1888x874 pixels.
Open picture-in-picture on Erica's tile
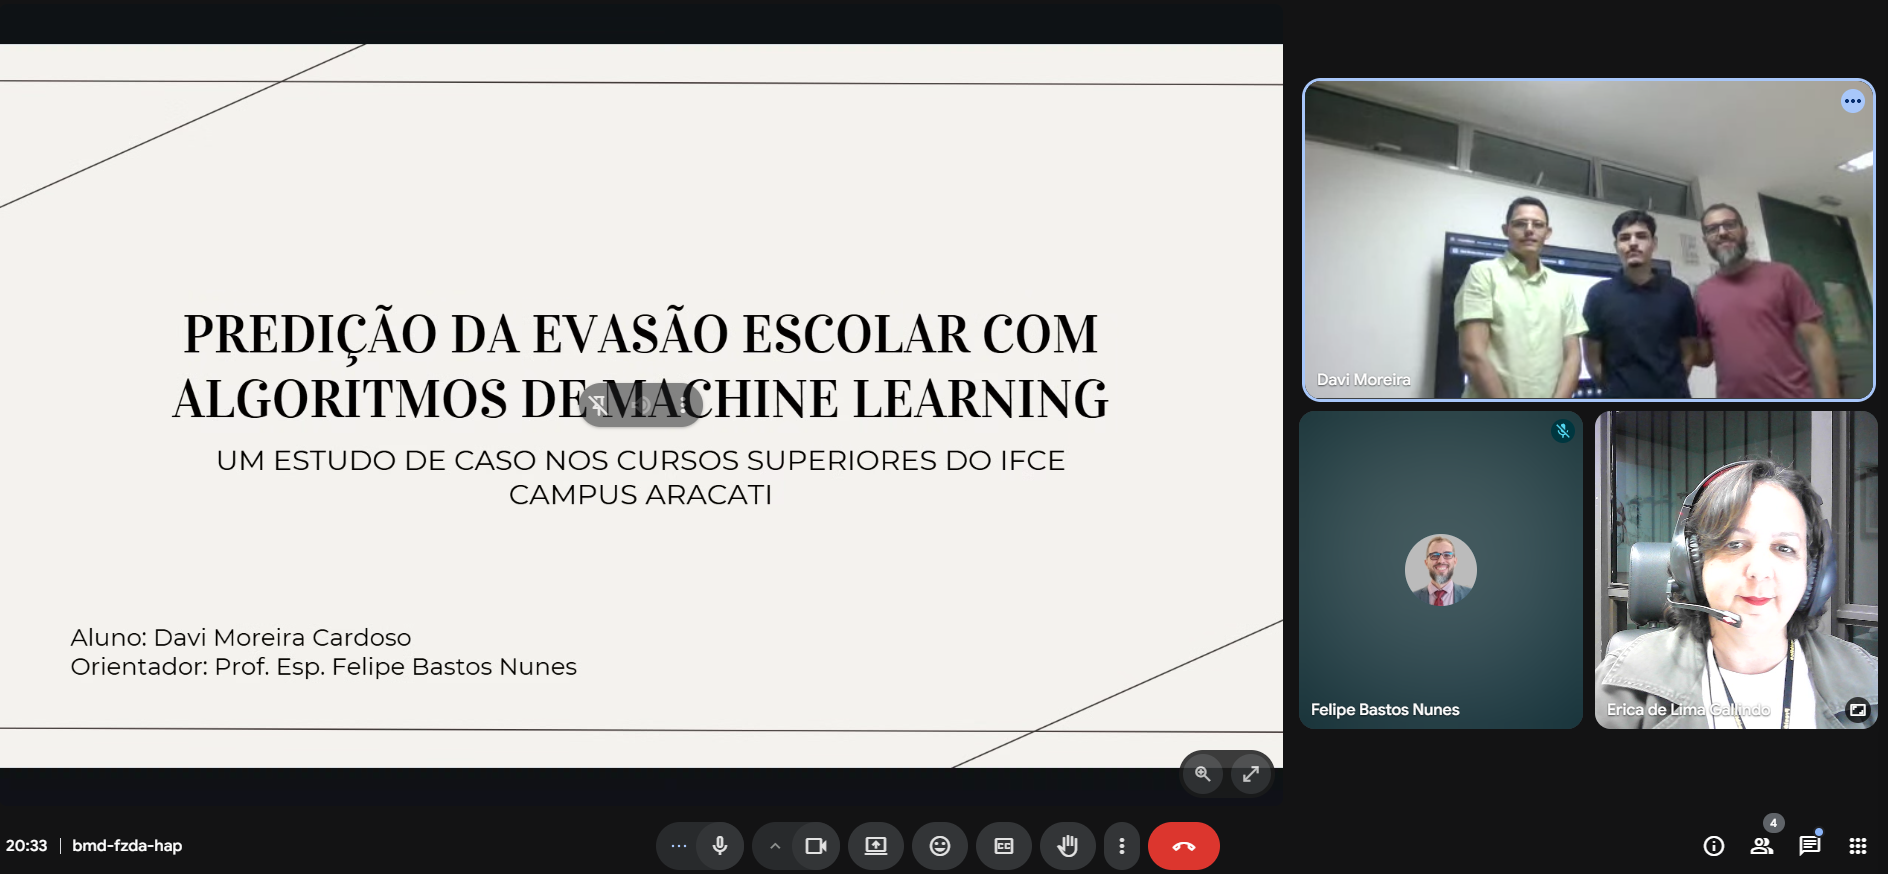tap(1857, 709)
